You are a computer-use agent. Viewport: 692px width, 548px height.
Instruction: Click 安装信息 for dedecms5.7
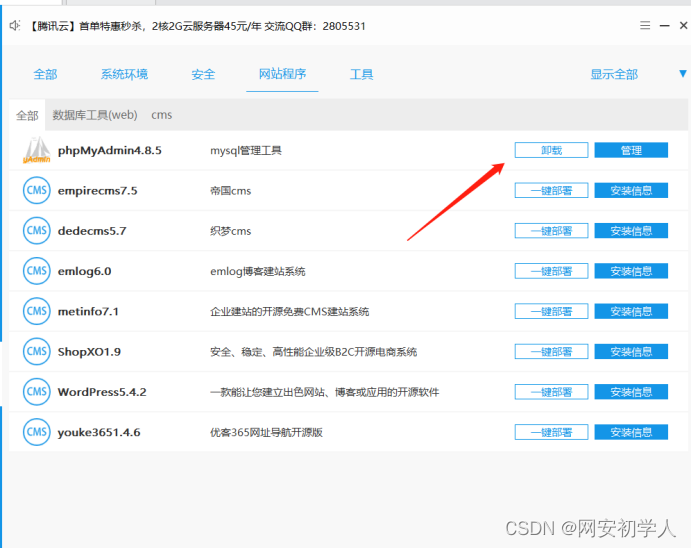631,231
